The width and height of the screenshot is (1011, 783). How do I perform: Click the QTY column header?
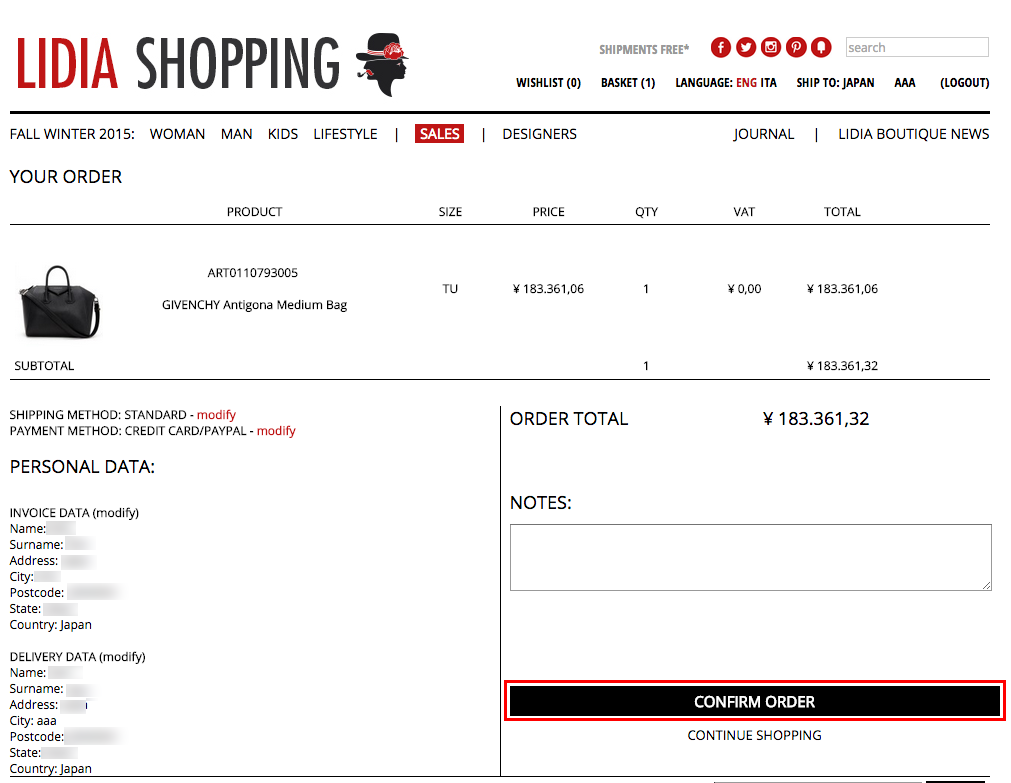[x=646, y=212]
